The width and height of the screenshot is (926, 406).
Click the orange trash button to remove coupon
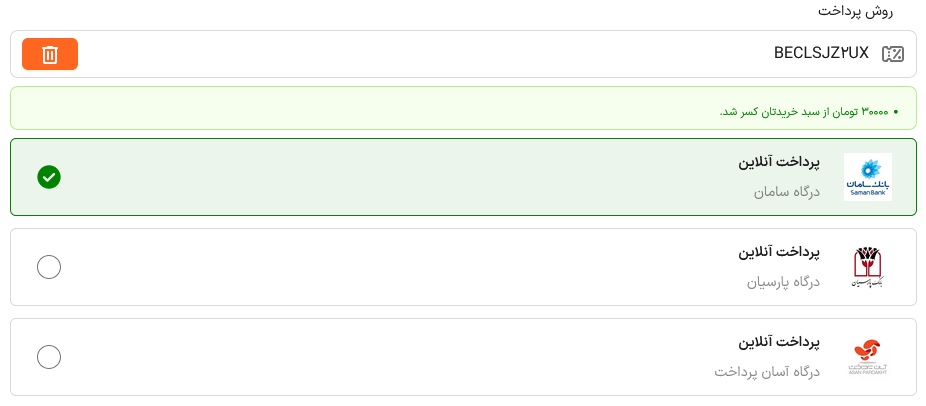pyautogui.click(x=50, y=54)
